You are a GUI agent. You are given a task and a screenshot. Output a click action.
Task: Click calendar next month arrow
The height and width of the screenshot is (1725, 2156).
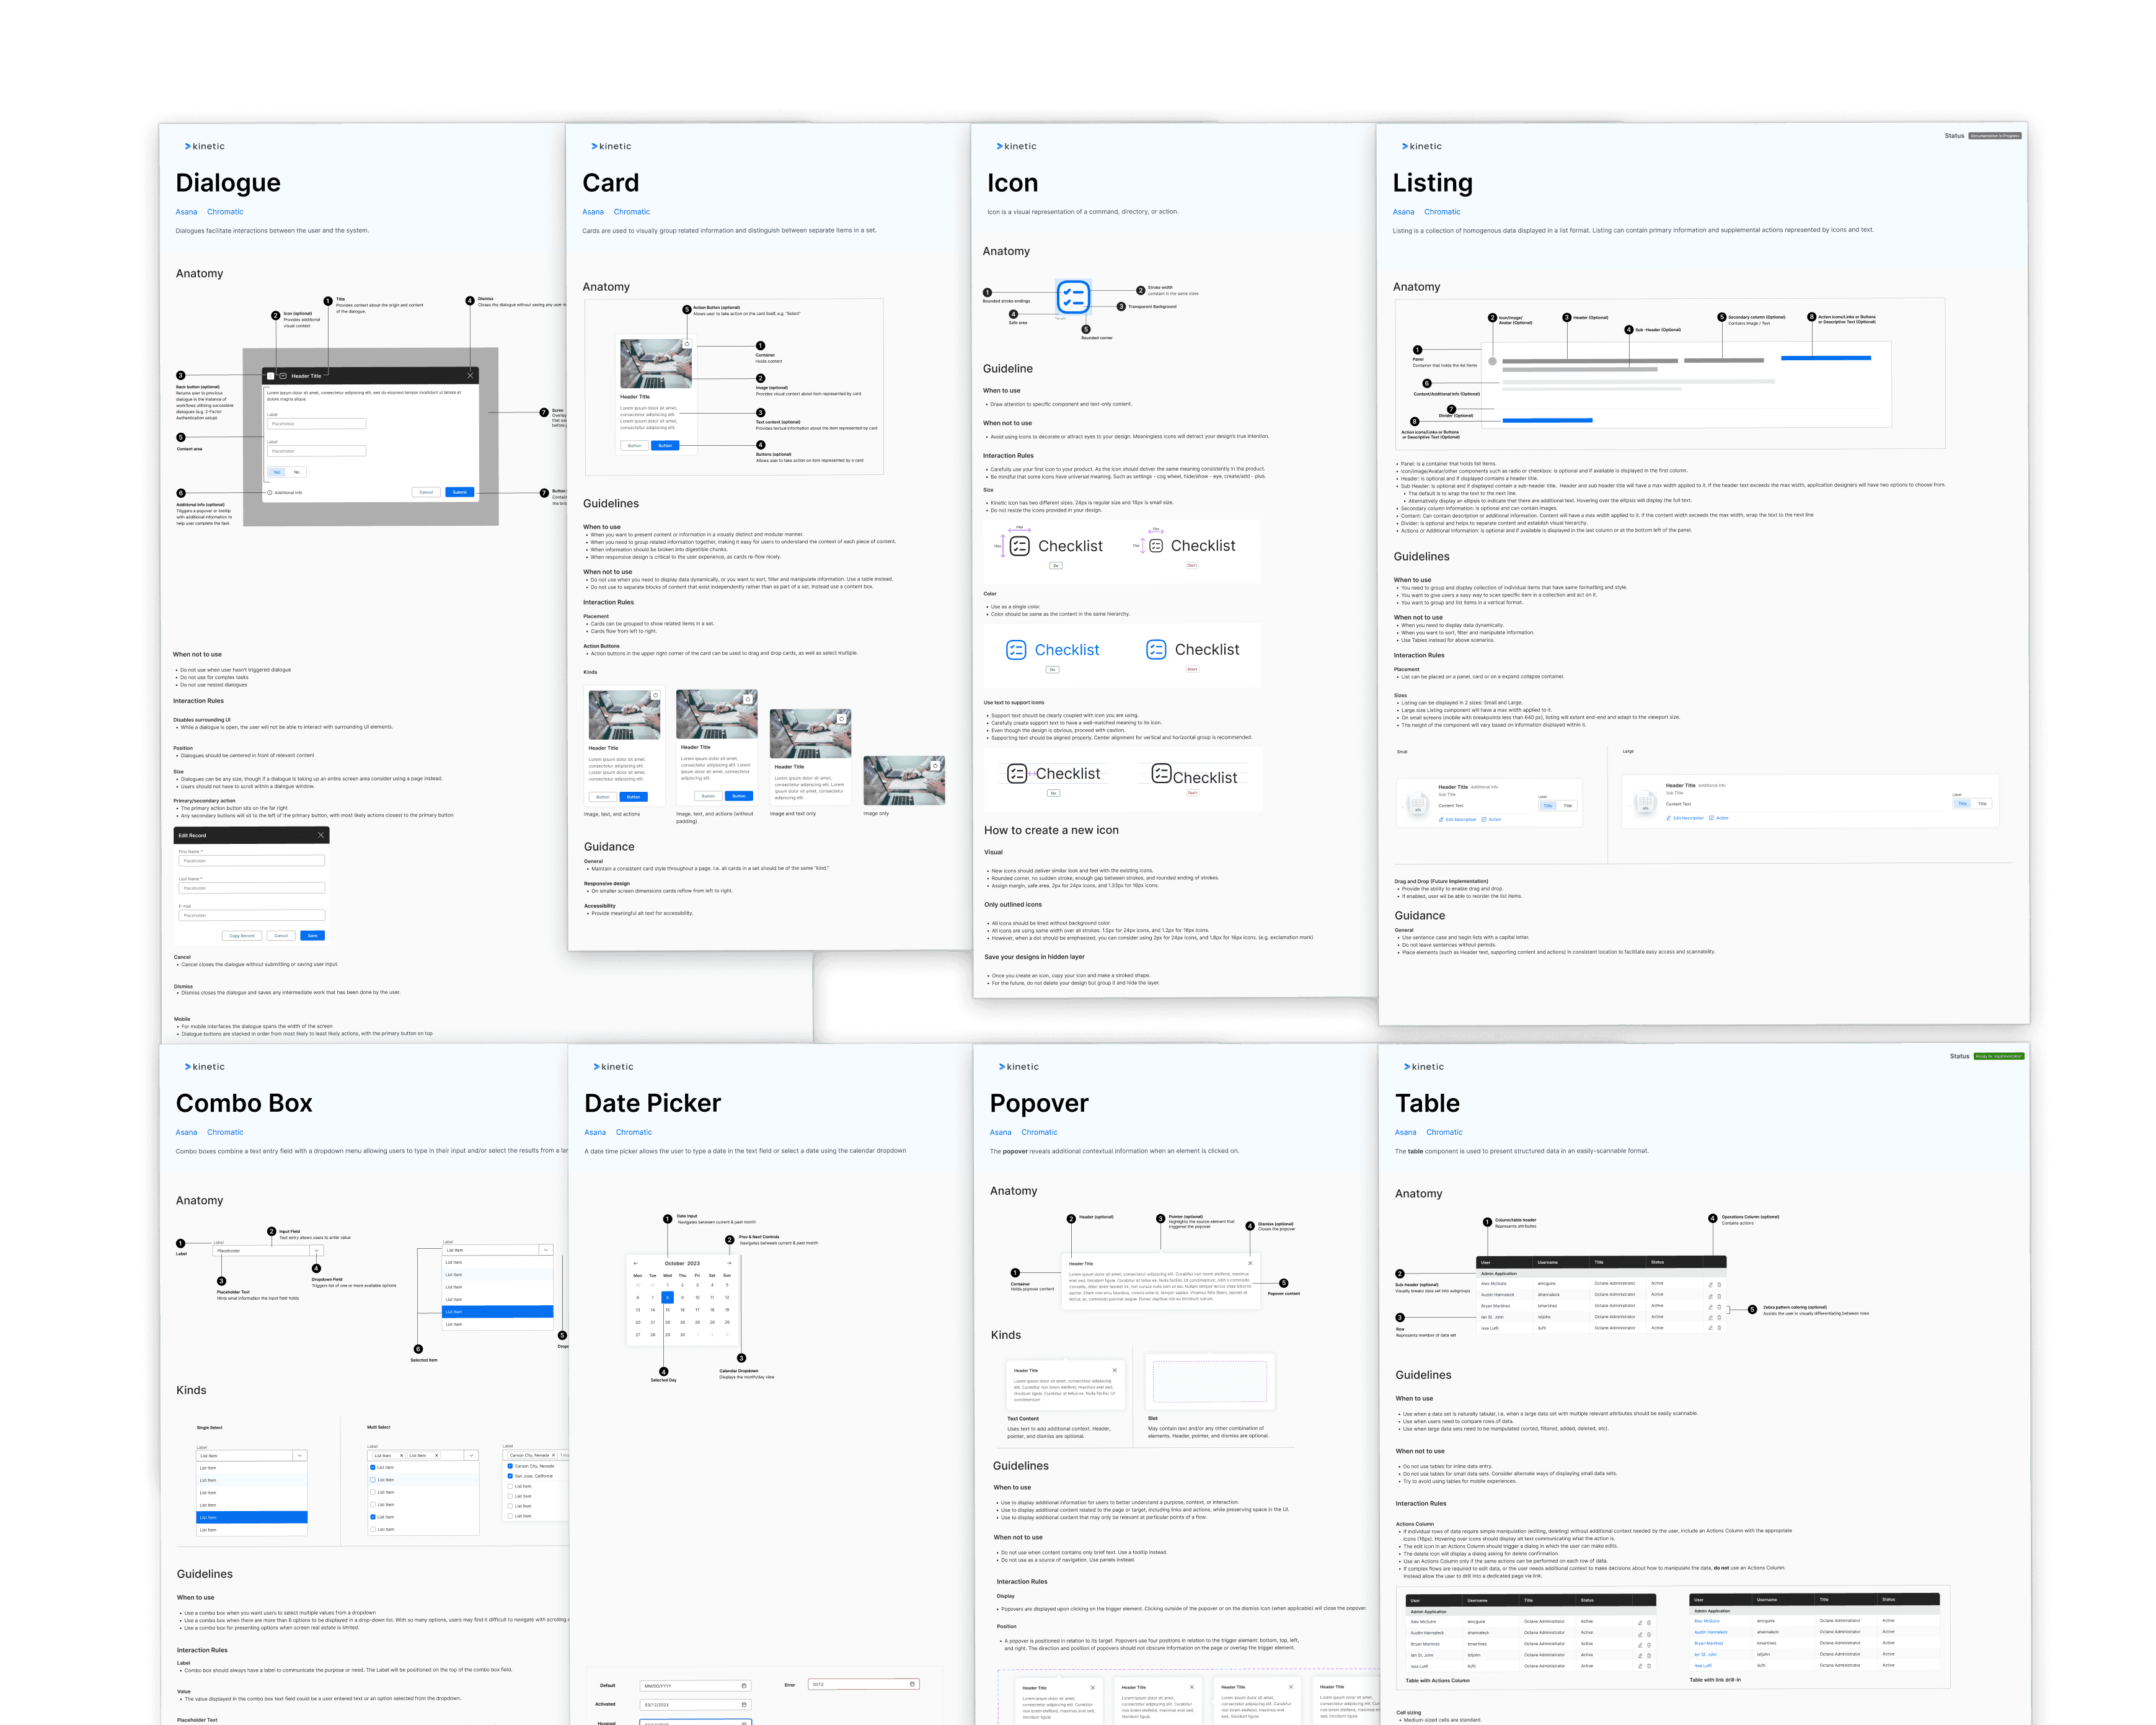[729, 1263]
